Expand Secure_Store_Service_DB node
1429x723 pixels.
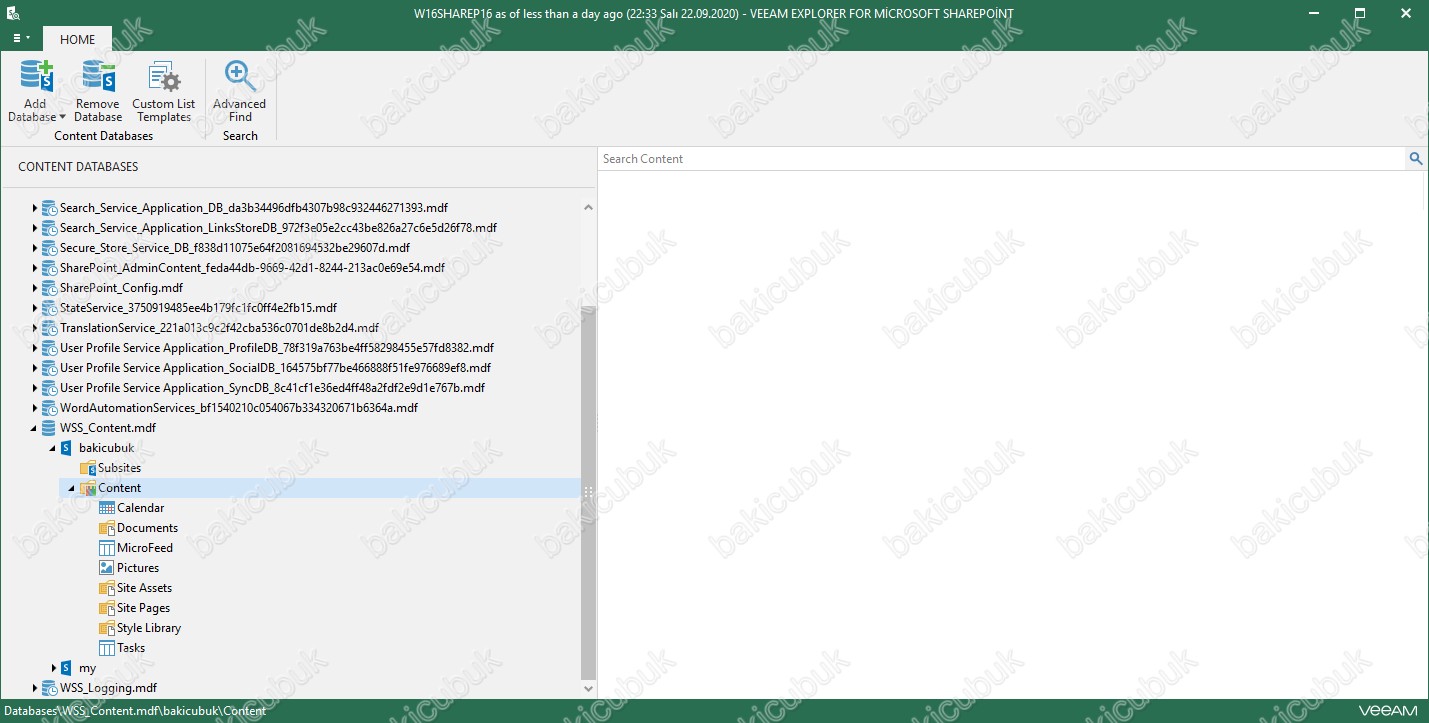click(35, 248)
